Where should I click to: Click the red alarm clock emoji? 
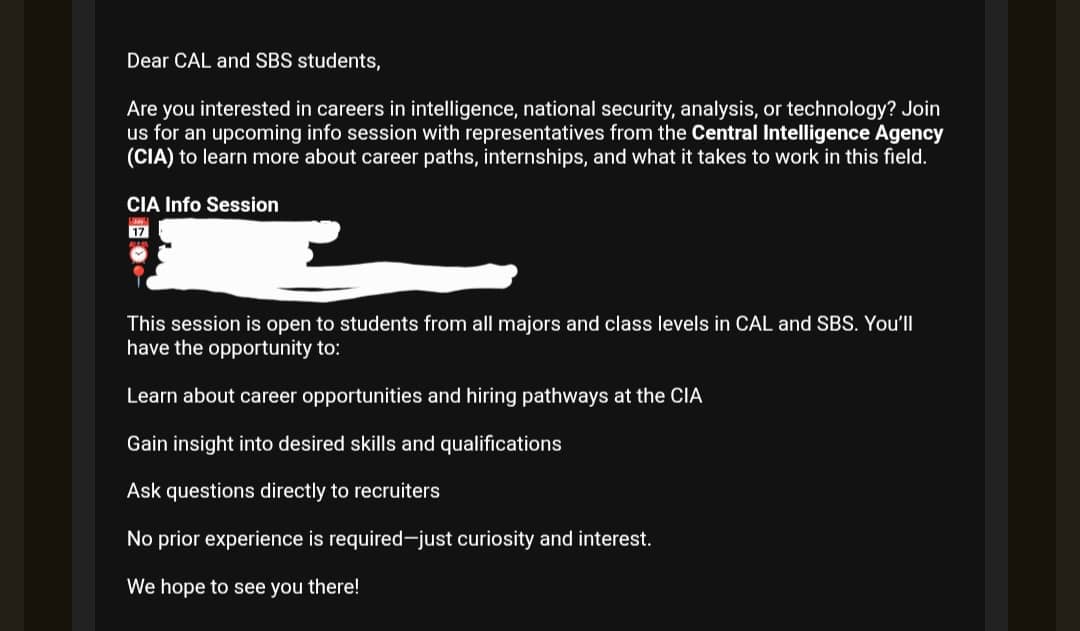click(x=138, y=252)
